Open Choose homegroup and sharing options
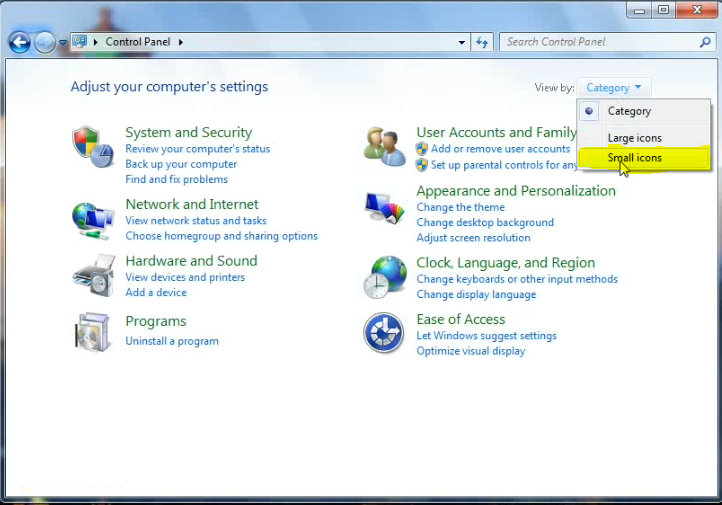 pos(221,236)
